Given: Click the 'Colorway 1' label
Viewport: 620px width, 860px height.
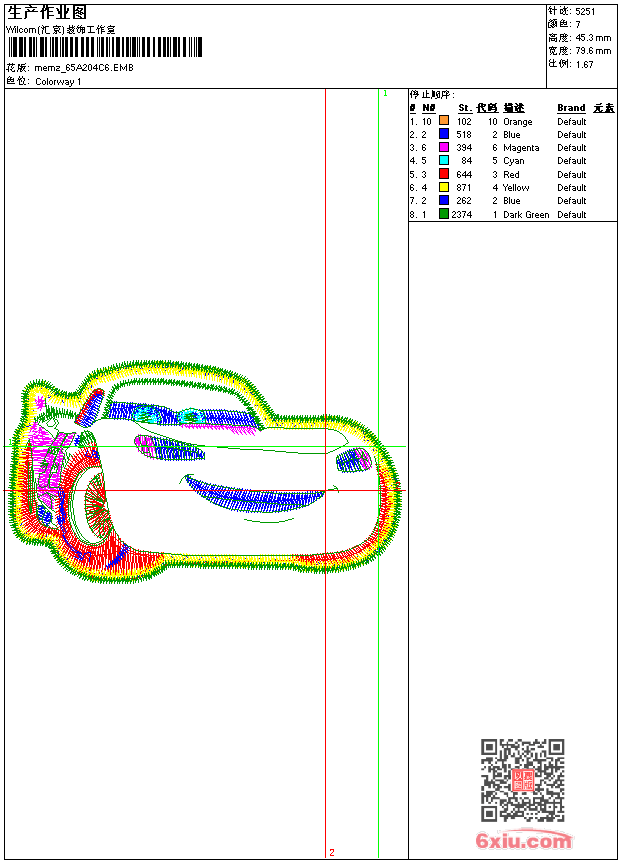Looking at the screenshot, I should click(58, 82).
